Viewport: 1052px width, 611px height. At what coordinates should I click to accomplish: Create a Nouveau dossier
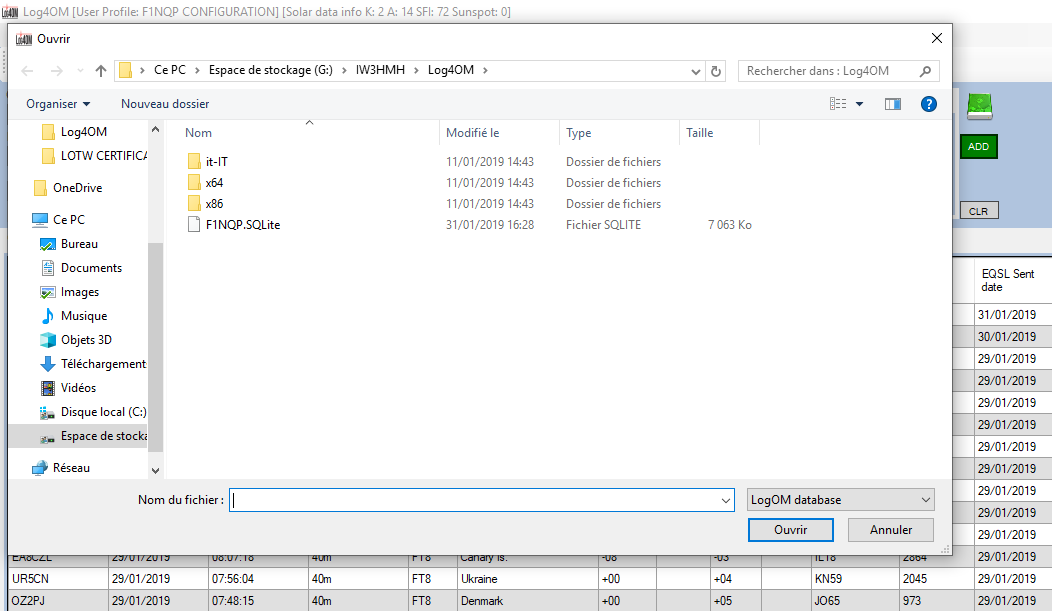pos(165,104)
